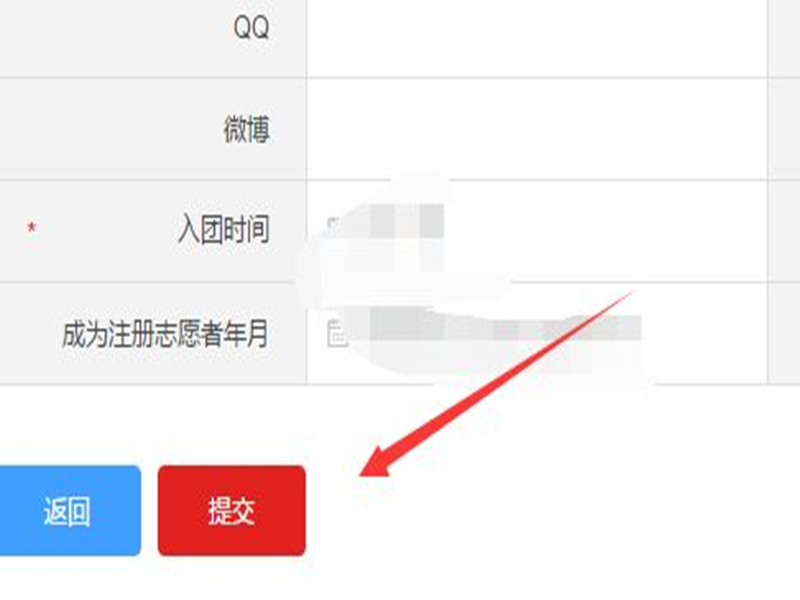The width and height of the screenshot is (800, 600).
Task: Open the calendar icon in 成为注册志愿者年月 field
Action: point(337,334)
